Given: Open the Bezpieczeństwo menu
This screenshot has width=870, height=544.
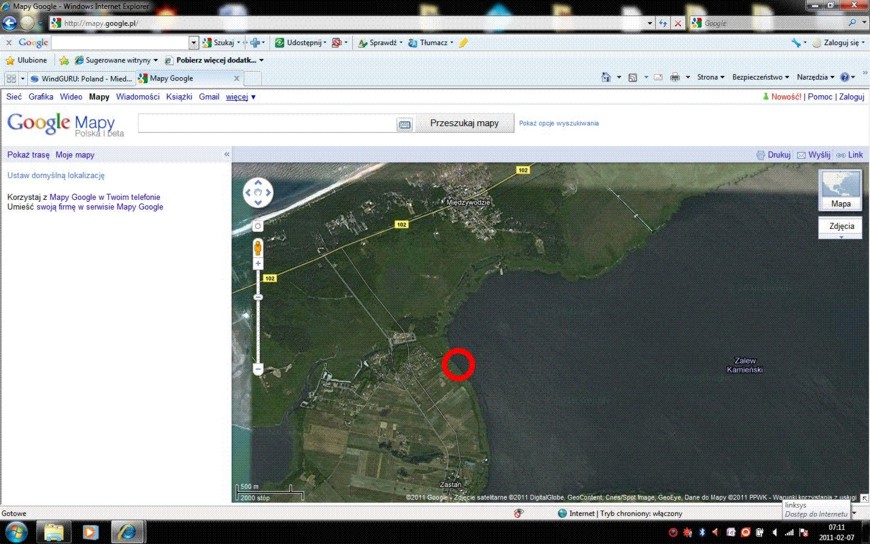Looking at the screenshot, I should click(x=760, y=77).
